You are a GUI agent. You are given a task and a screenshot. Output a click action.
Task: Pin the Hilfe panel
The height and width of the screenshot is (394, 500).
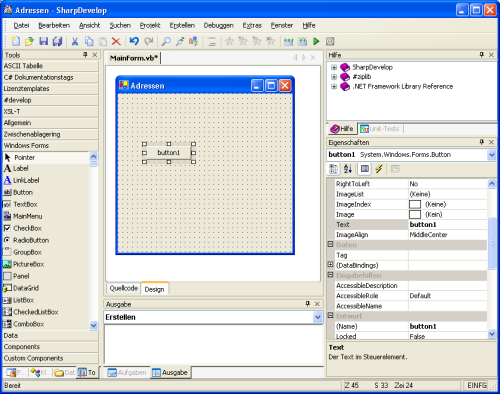(x=481, y=55)
